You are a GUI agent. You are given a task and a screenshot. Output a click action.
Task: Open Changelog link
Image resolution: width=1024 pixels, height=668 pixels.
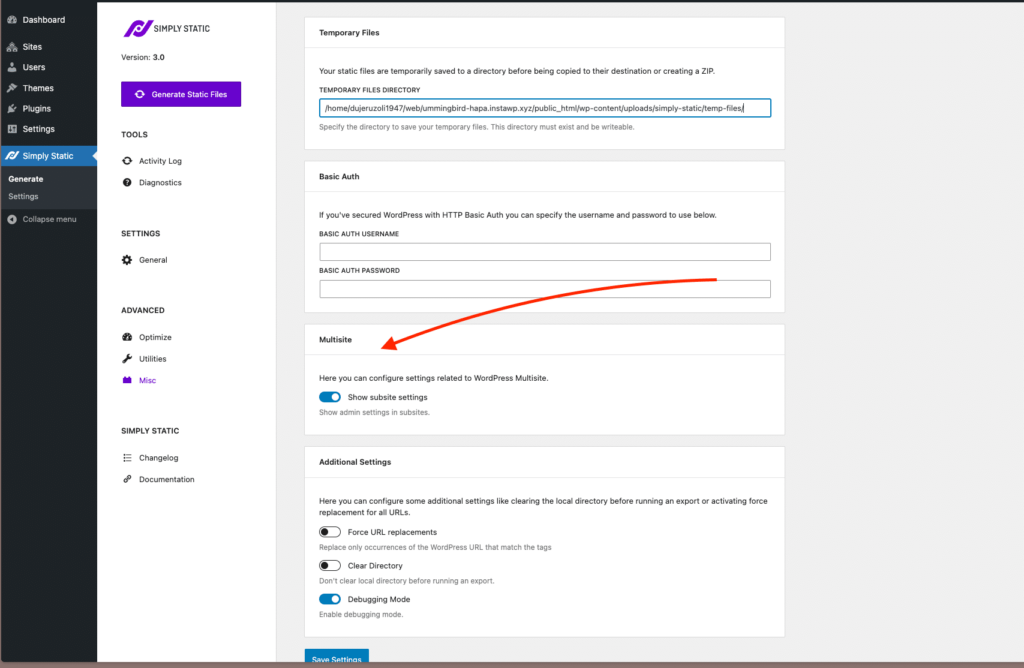click(x=158, y=458)
